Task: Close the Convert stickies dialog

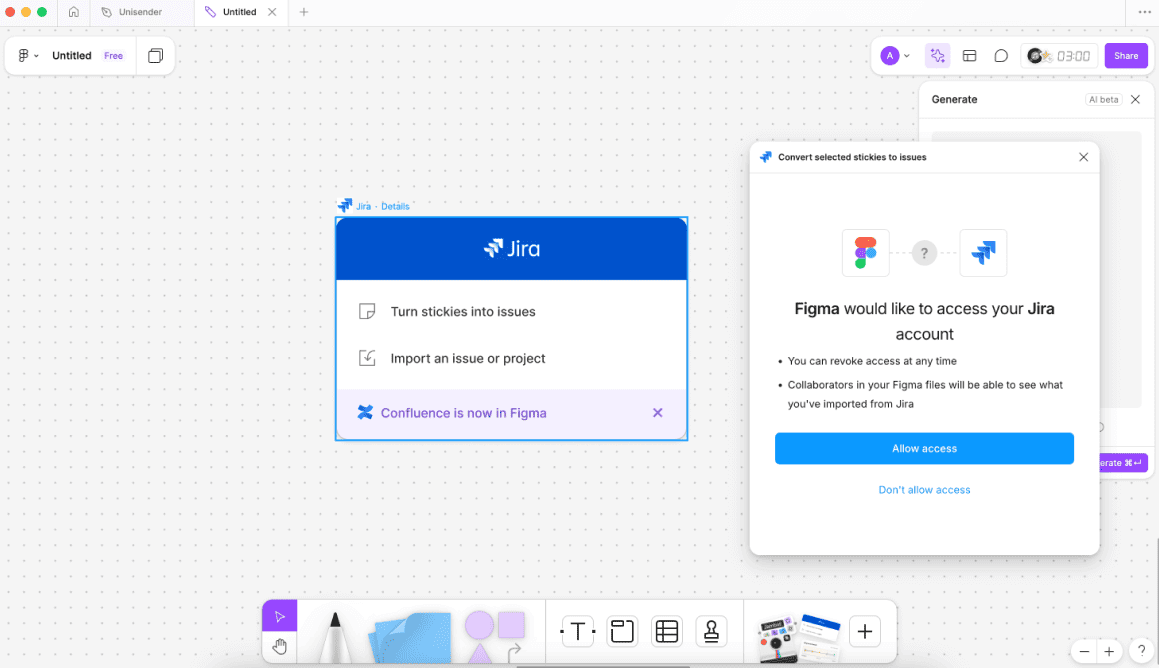Action: tap(1084, 157)
